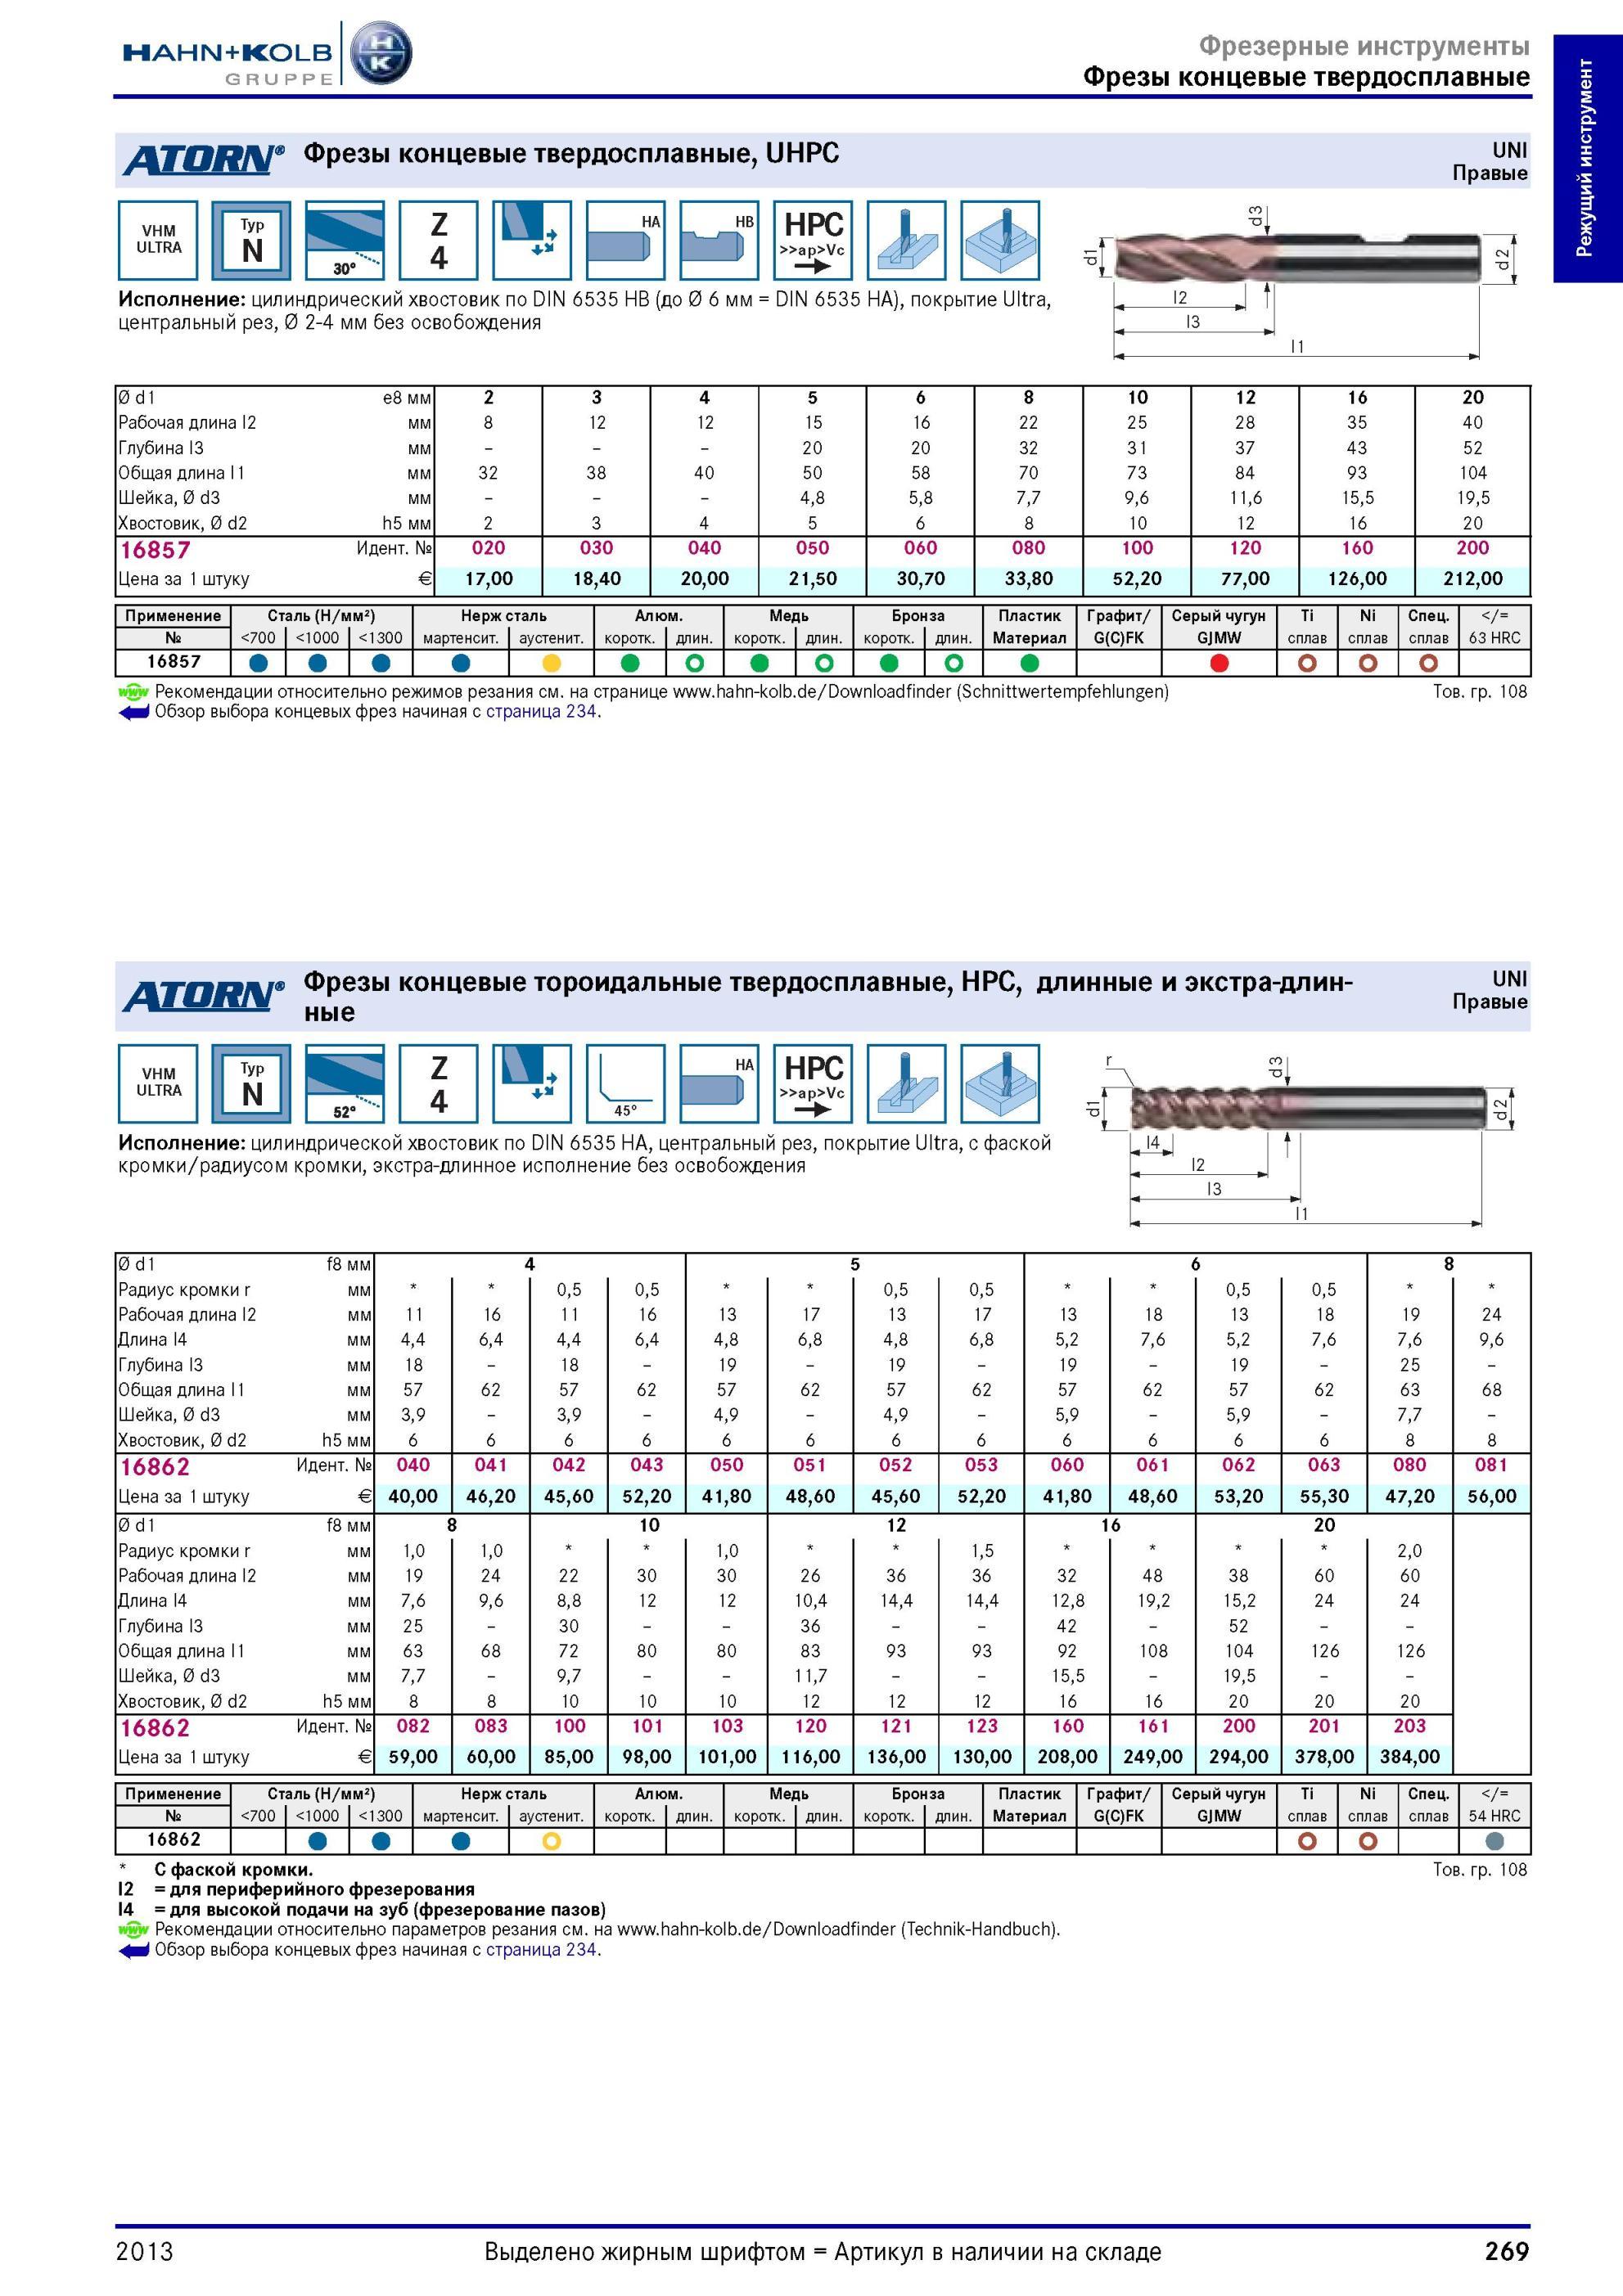Click the ramping pictogram in UHPC section

(532, 240)
